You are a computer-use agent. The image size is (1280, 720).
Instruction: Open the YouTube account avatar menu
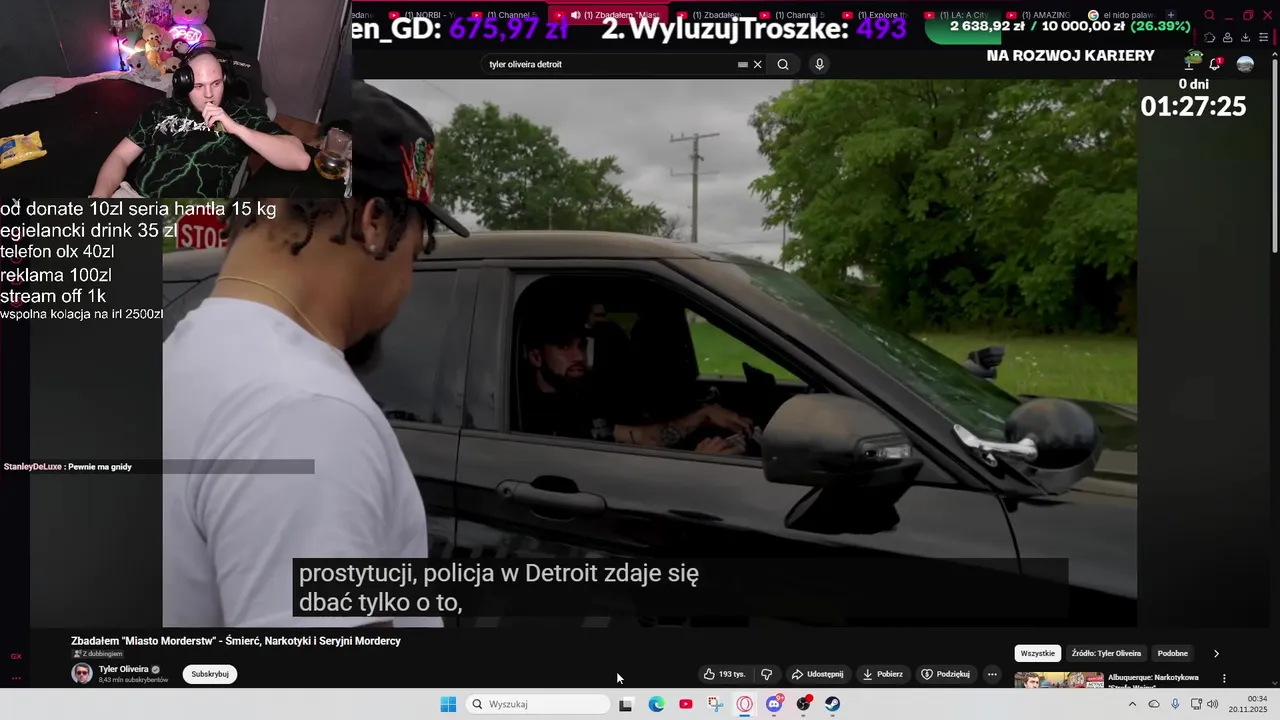pyautogui.click(x=1245, y=64)
